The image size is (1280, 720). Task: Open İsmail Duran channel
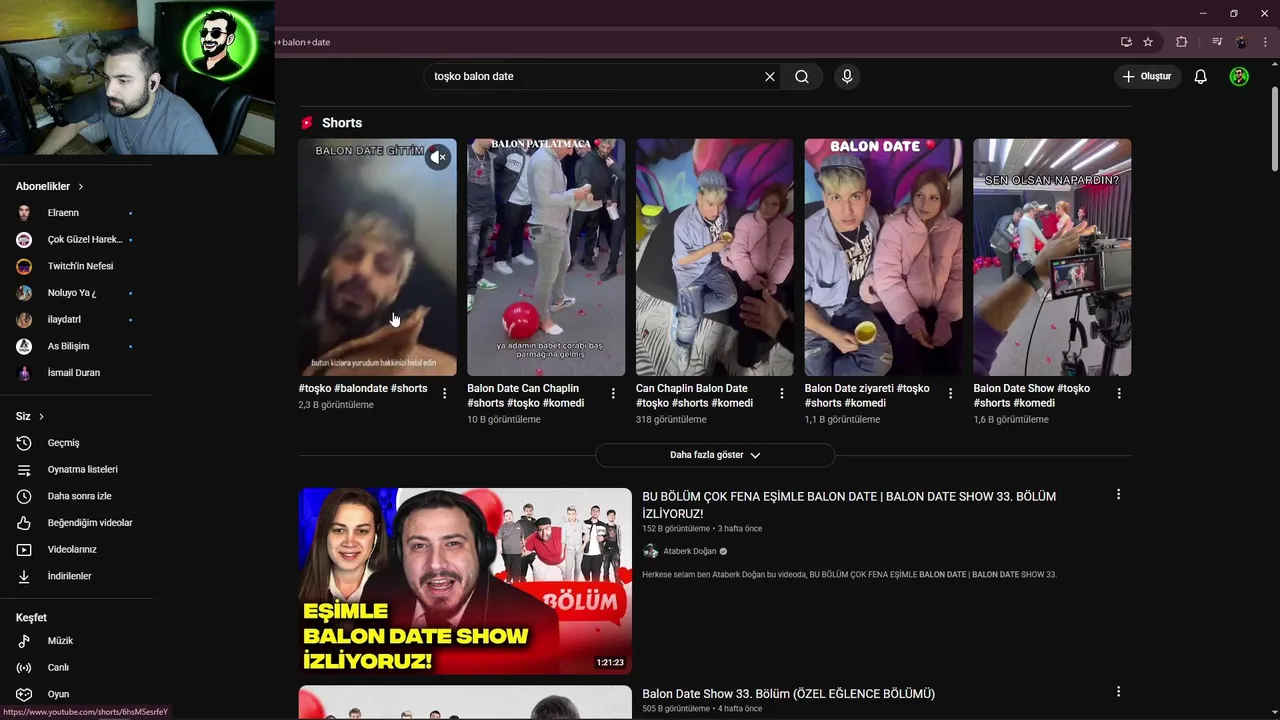point(76,373)
